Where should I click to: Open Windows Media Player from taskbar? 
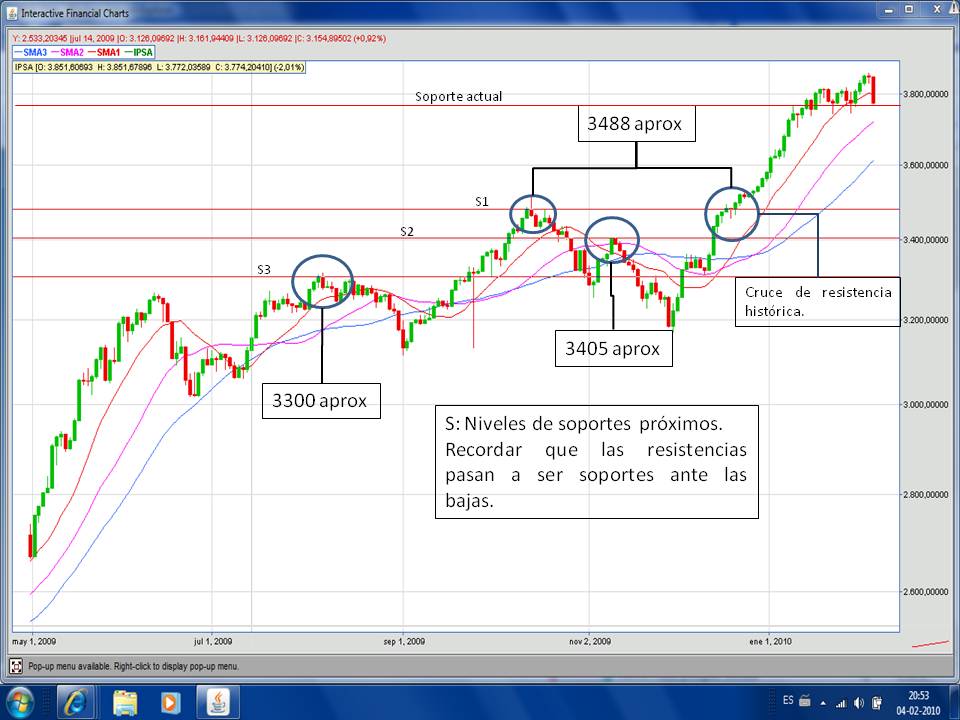[x=171, y=703]
